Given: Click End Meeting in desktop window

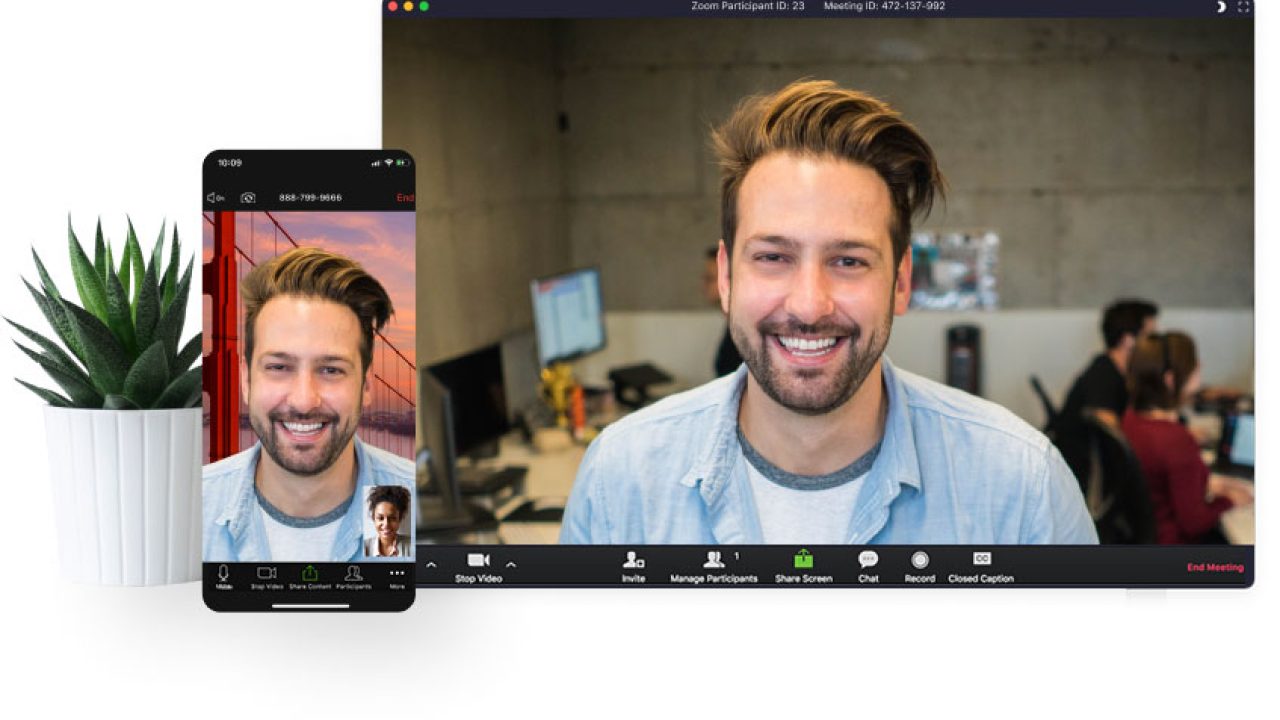Looking at the screenshot, I should click(1215, 567).
